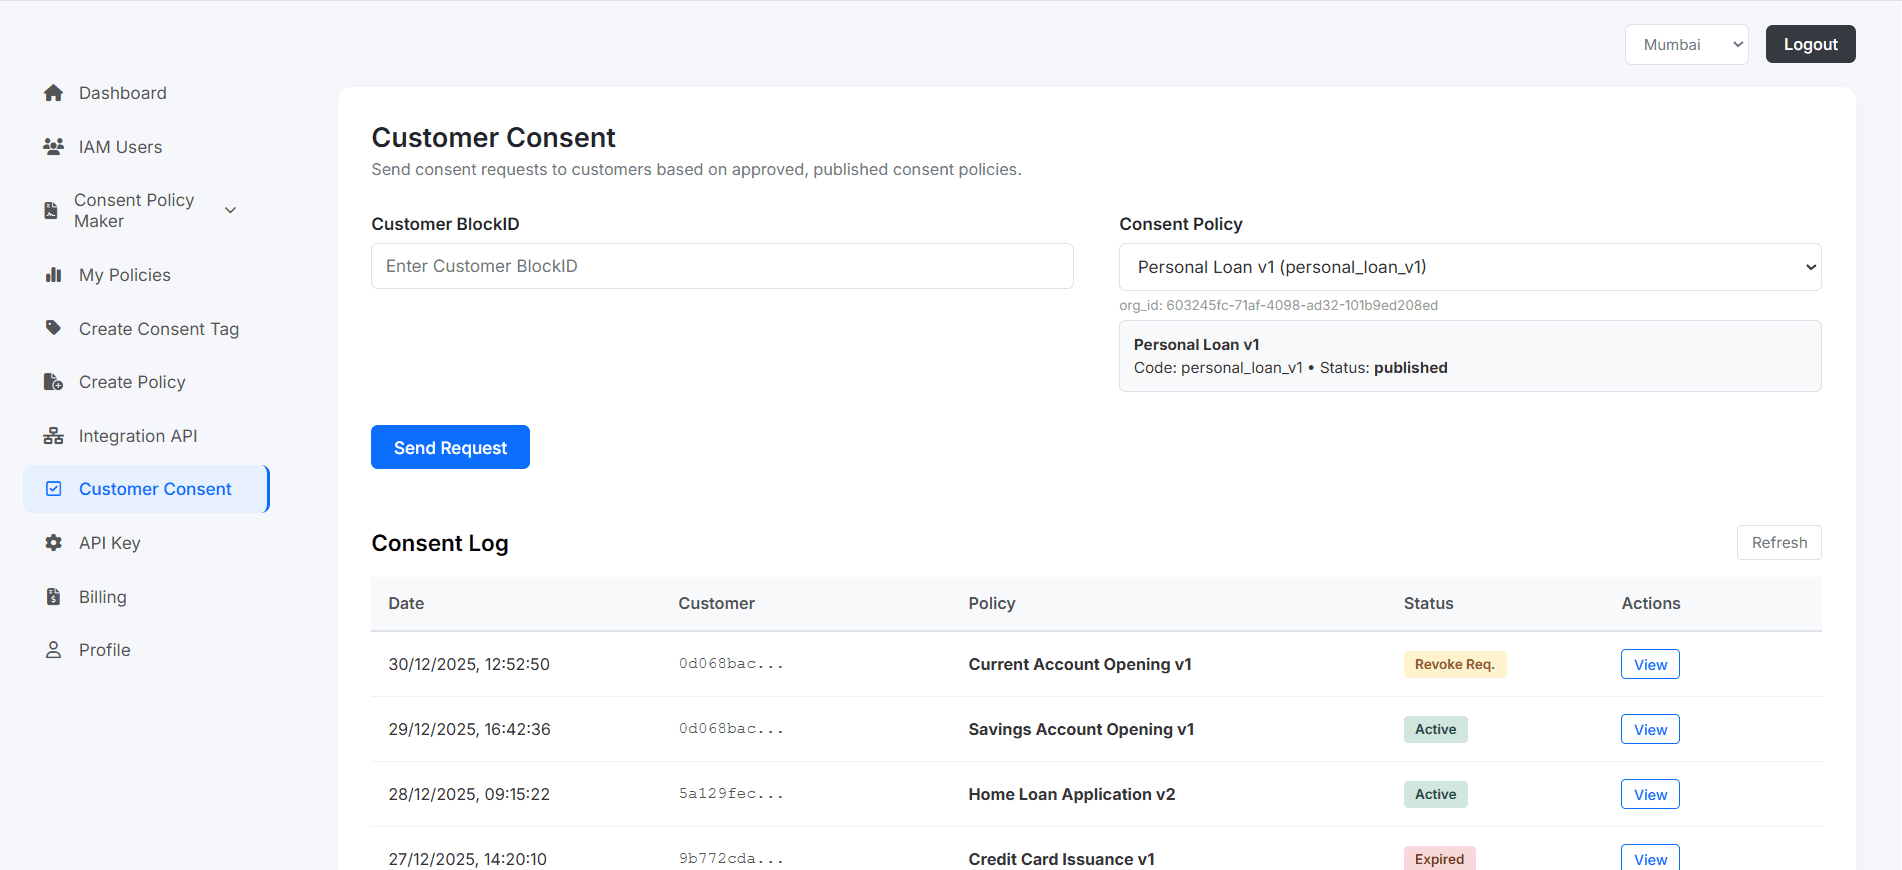
Task: Open the Profile menu label
Action: pyautogui.click(x=105, y=650)
